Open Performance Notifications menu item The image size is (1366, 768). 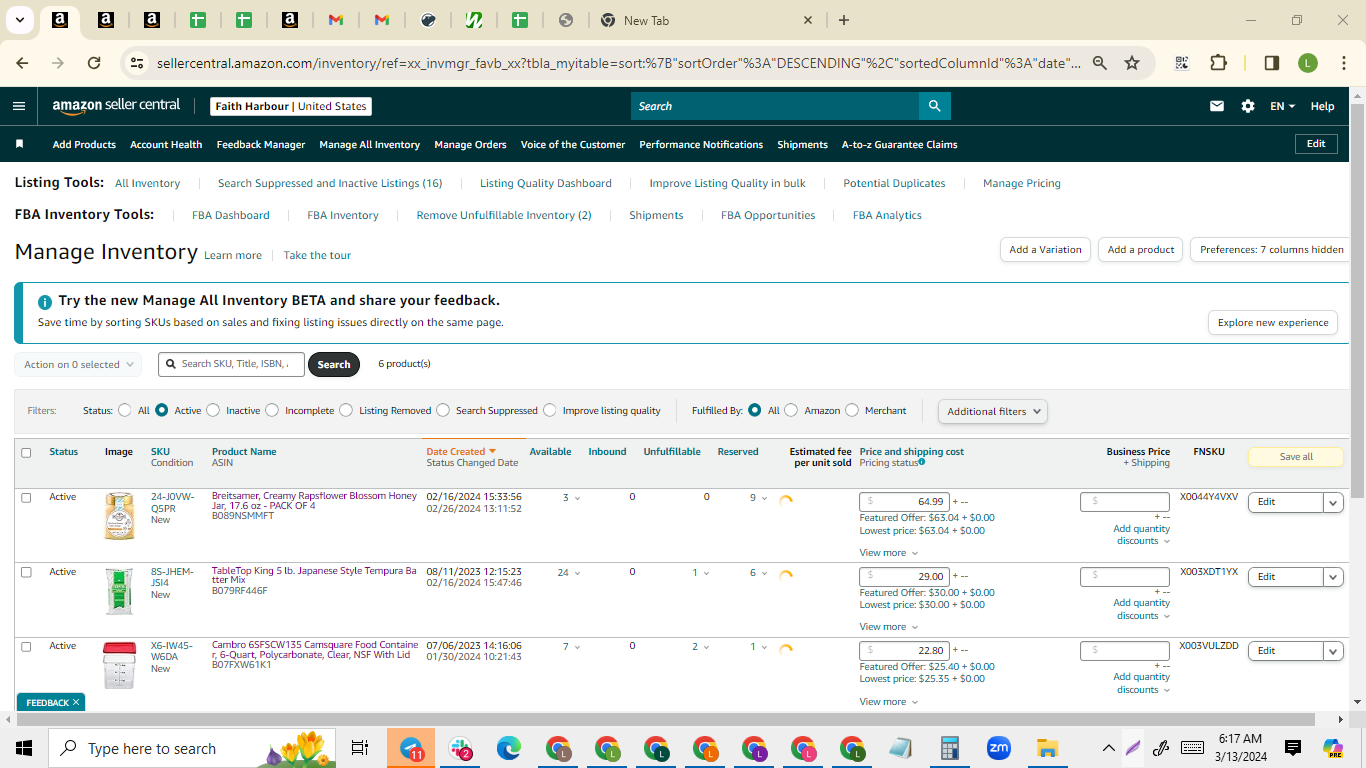tap(701, 144)
